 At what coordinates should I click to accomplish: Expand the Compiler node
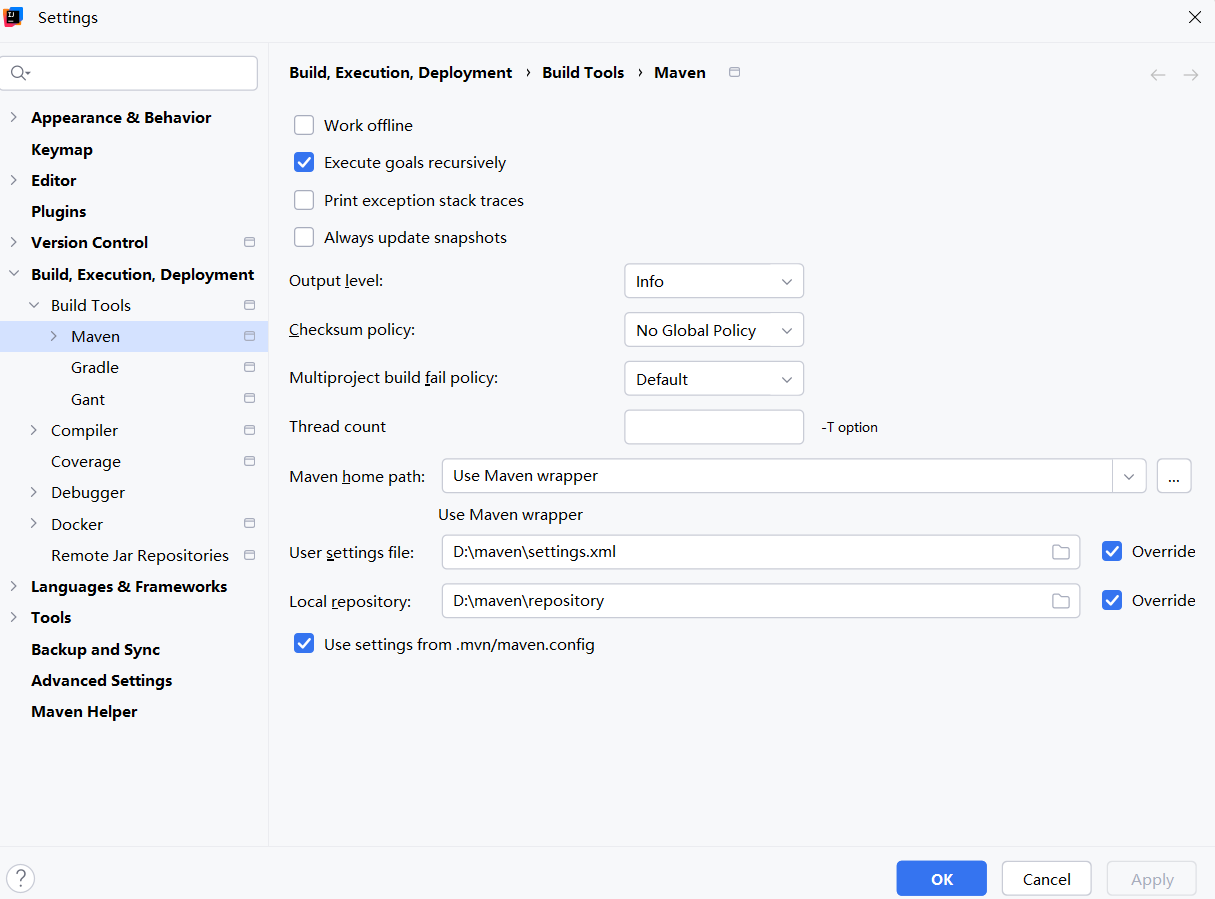coord(34,430)
